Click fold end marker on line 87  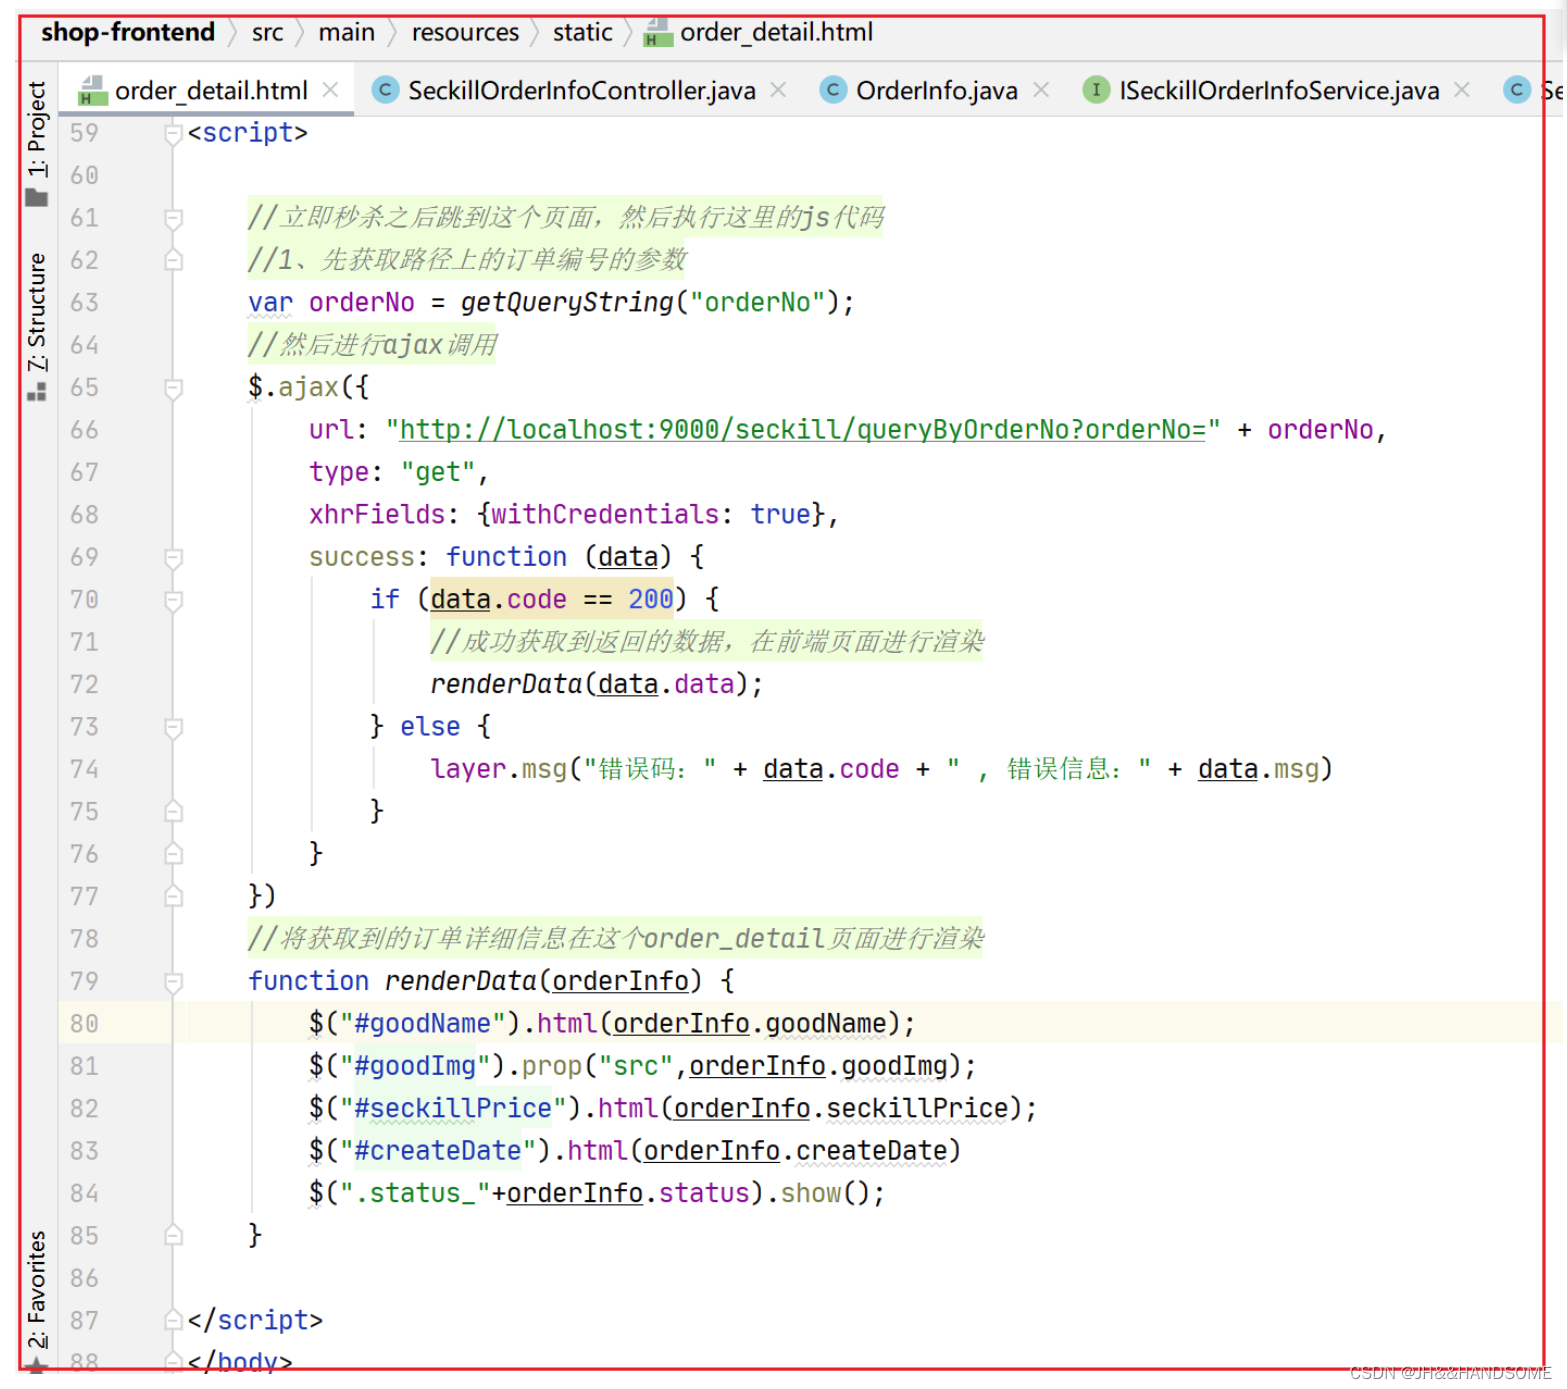(x=173, y=1321)
